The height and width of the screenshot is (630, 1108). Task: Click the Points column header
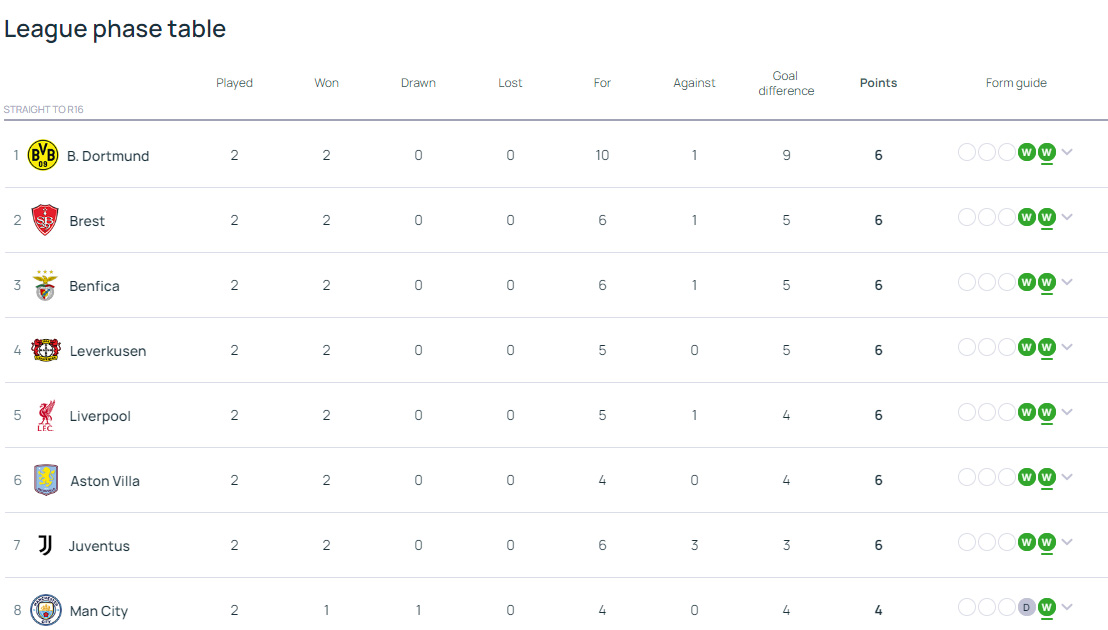pyautogui.click(x=878, y=83)
